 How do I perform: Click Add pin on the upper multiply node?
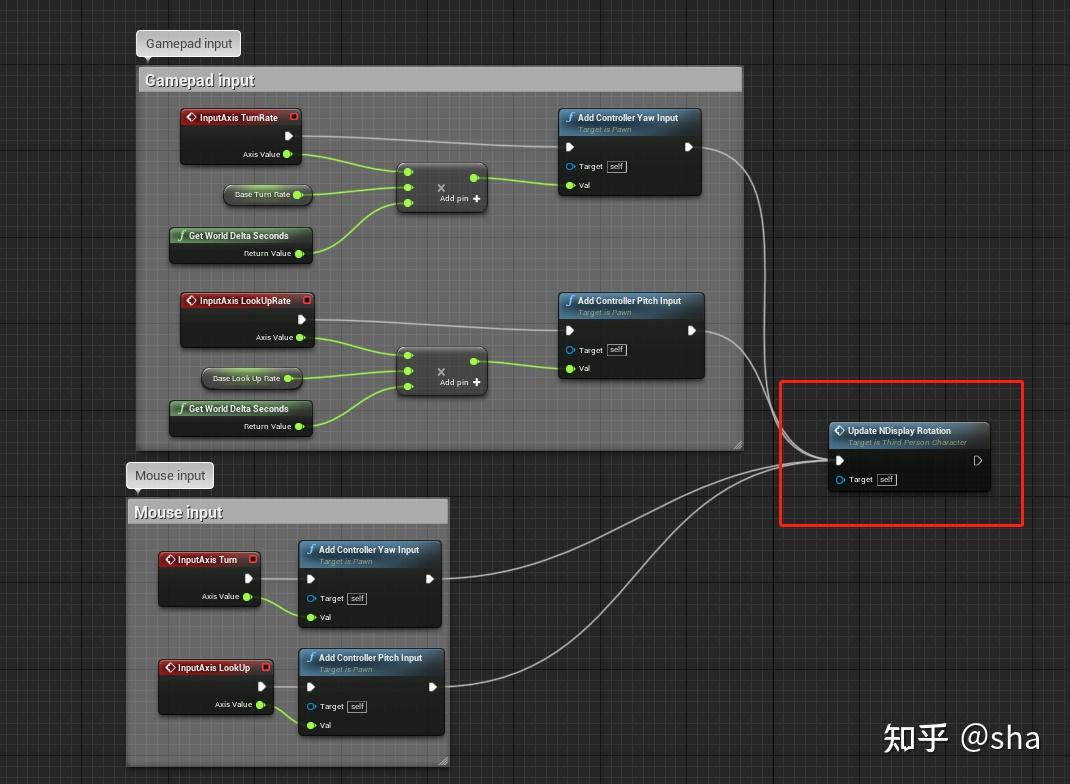click(x=452, y=198)
